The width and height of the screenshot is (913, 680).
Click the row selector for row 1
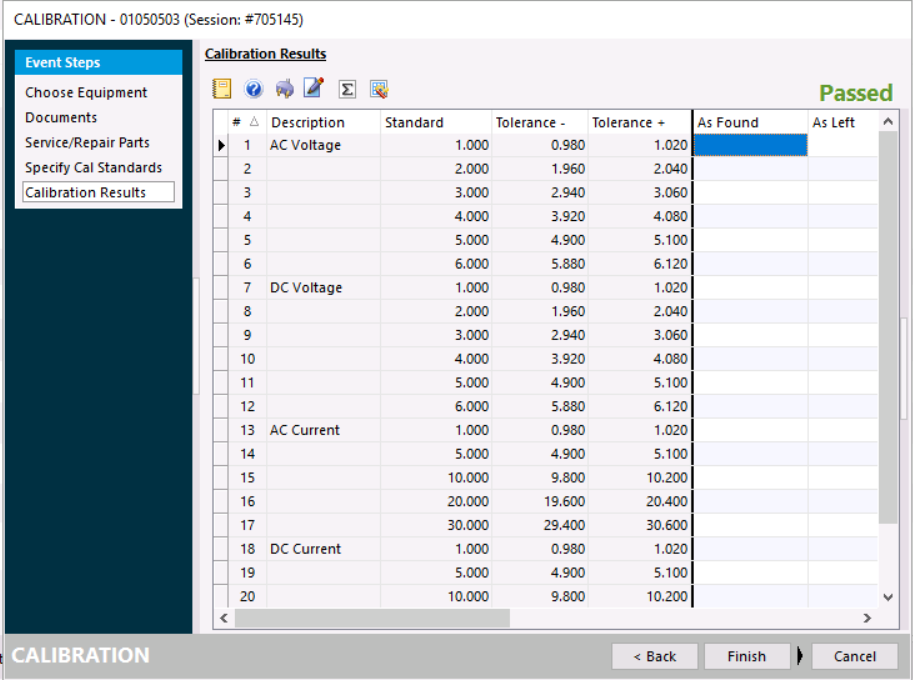click(221, 145)
